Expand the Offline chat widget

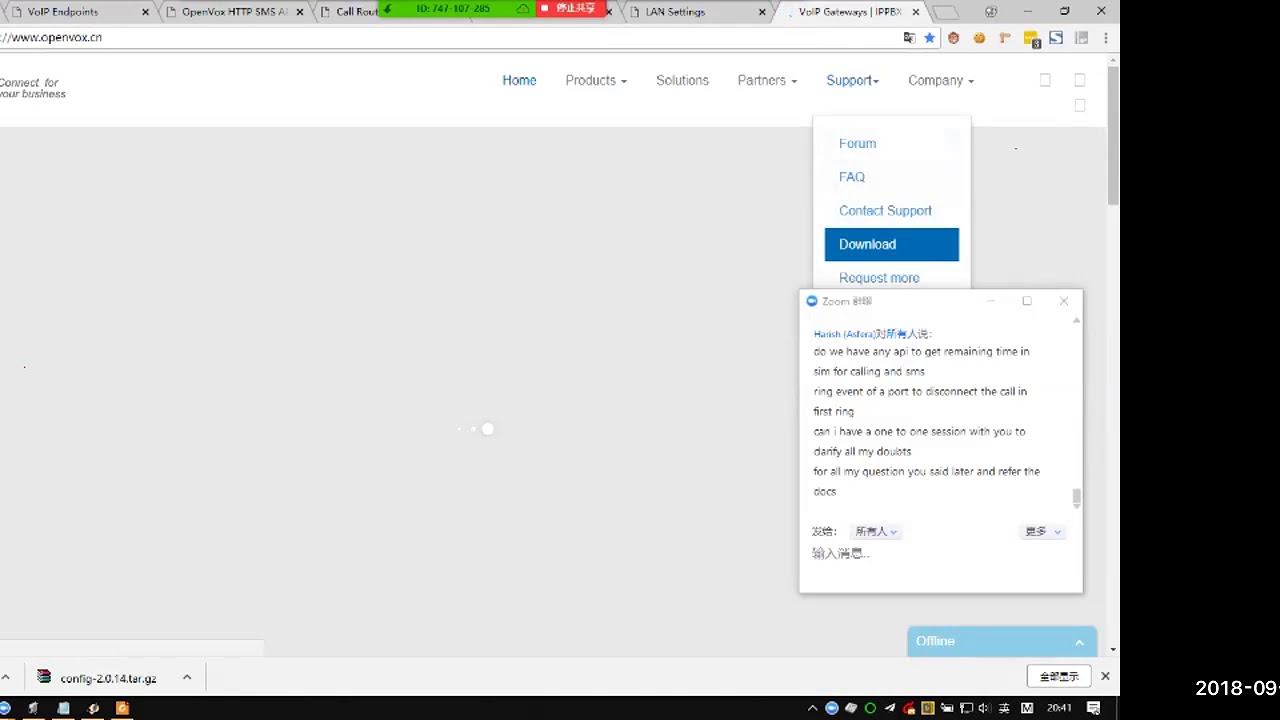(x=1002, y=642)
